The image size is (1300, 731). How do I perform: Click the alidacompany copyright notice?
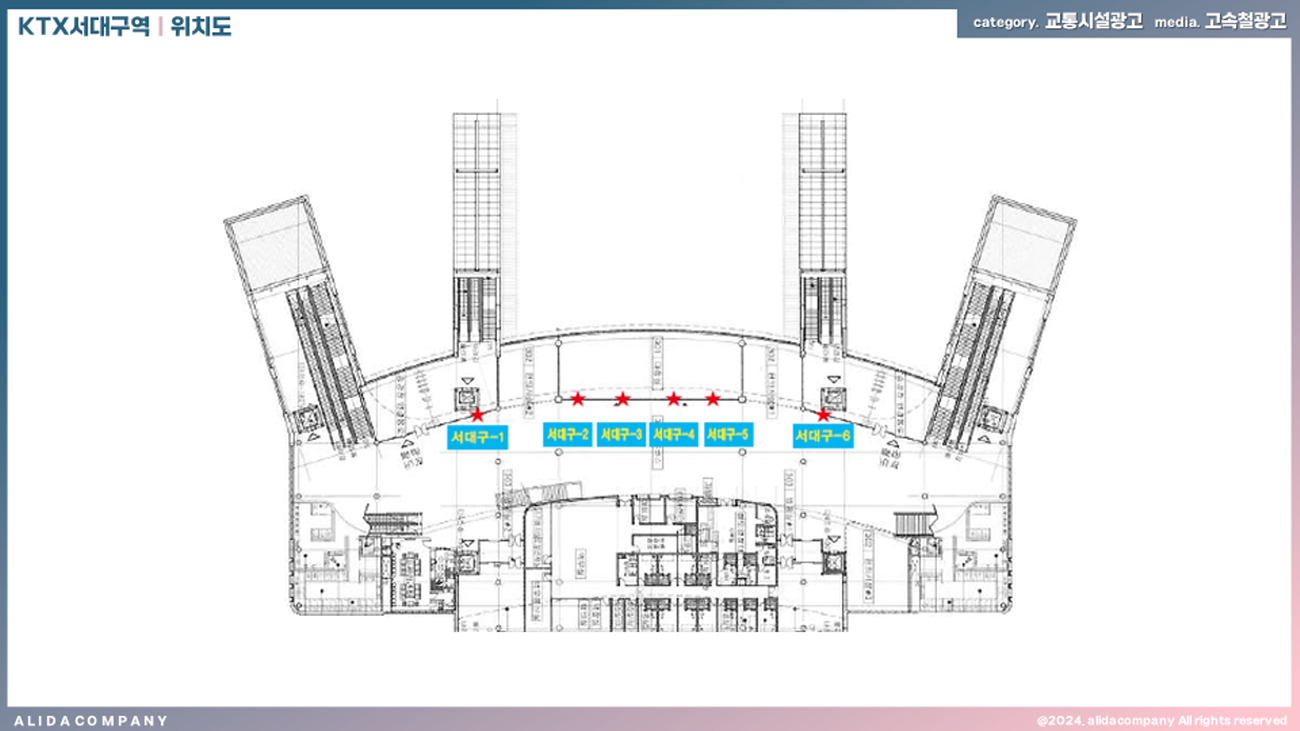point(1161,720)
